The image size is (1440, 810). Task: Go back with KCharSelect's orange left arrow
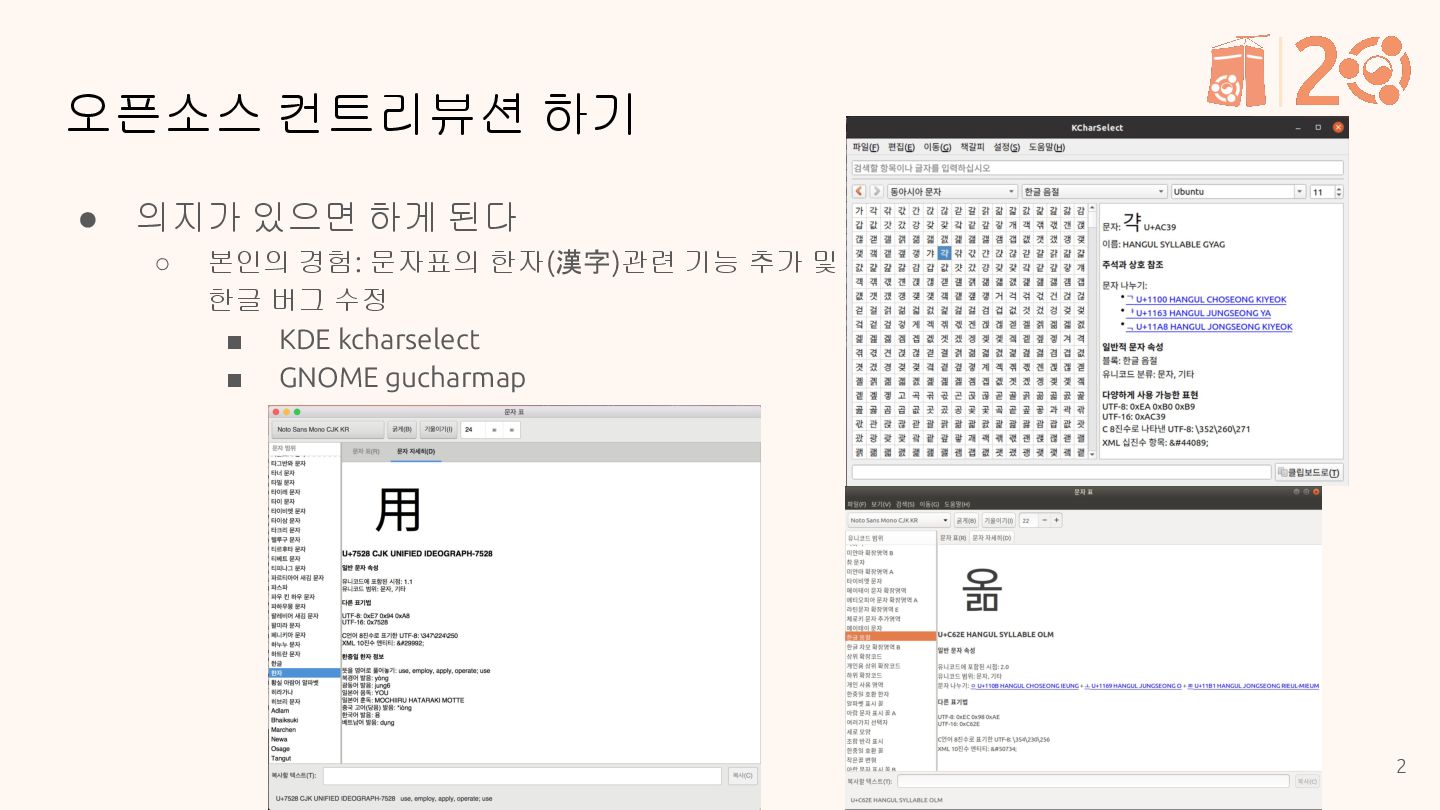pos(859,191)
